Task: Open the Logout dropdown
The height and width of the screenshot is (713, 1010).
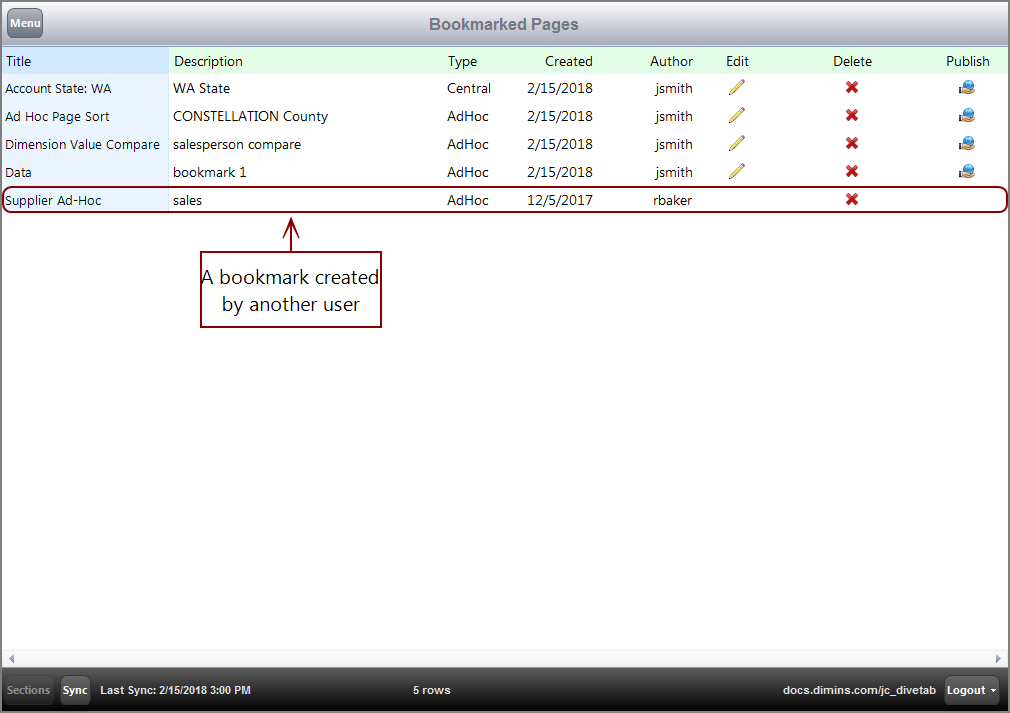Action: tap(972, 690)
